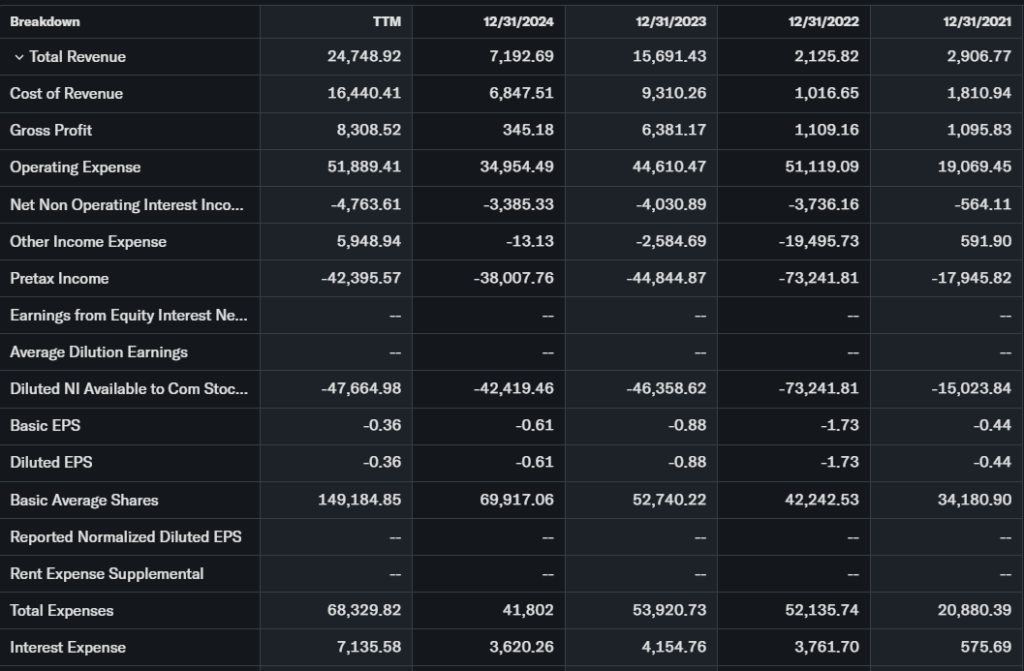This screenshot has height=671, width=1024.
Task: Select the Total Expenses row label
Action: tap(62, 610)
